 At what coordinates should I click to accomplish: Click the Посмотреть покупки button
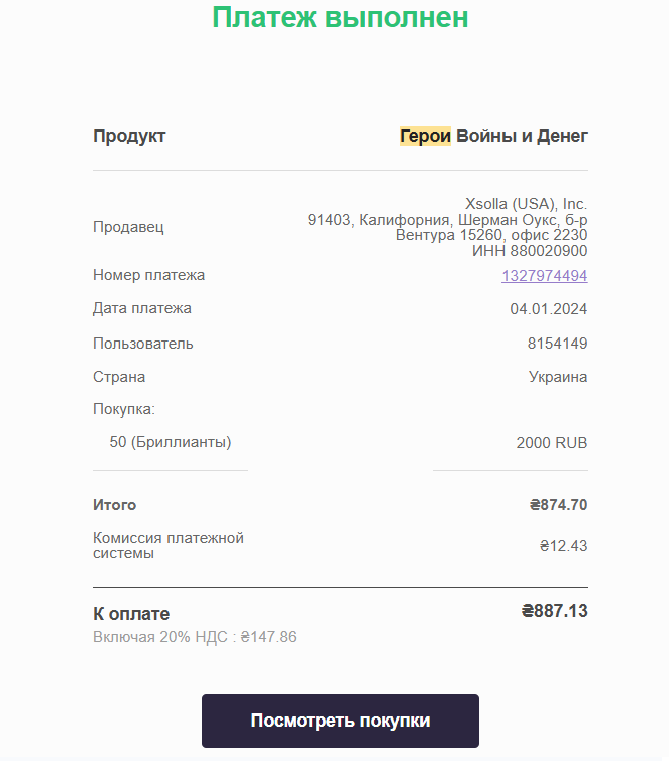(340, 721)
